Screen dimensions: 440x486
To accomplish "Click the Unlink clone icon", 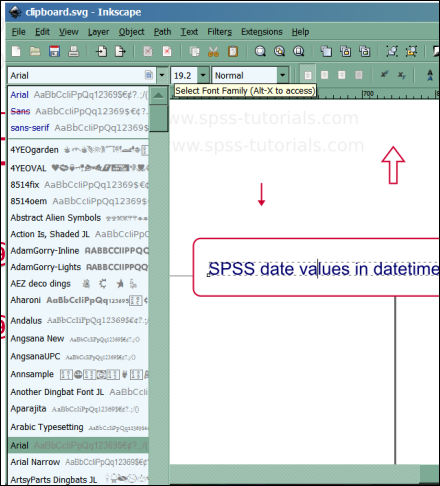I will click(365, 51).
